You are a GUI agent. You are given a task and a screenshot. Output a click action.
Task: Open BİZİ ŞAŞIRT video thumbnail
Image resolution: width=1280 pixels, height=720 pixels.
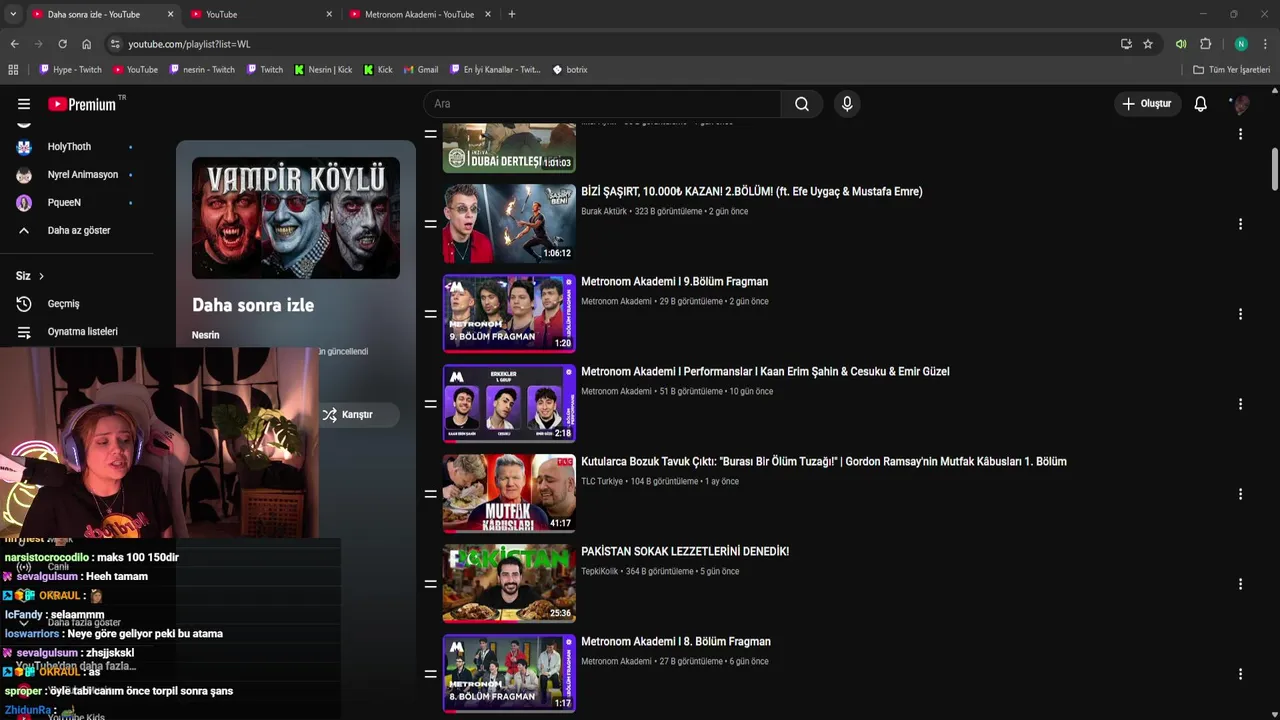pyautogui.click(x=509, y=223)
